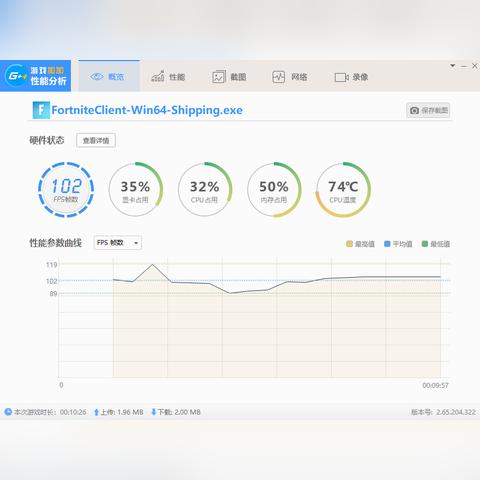The image size is (480, 480).
Task: Open the FPS 帧数 curve dropdown
Action: 118,243
